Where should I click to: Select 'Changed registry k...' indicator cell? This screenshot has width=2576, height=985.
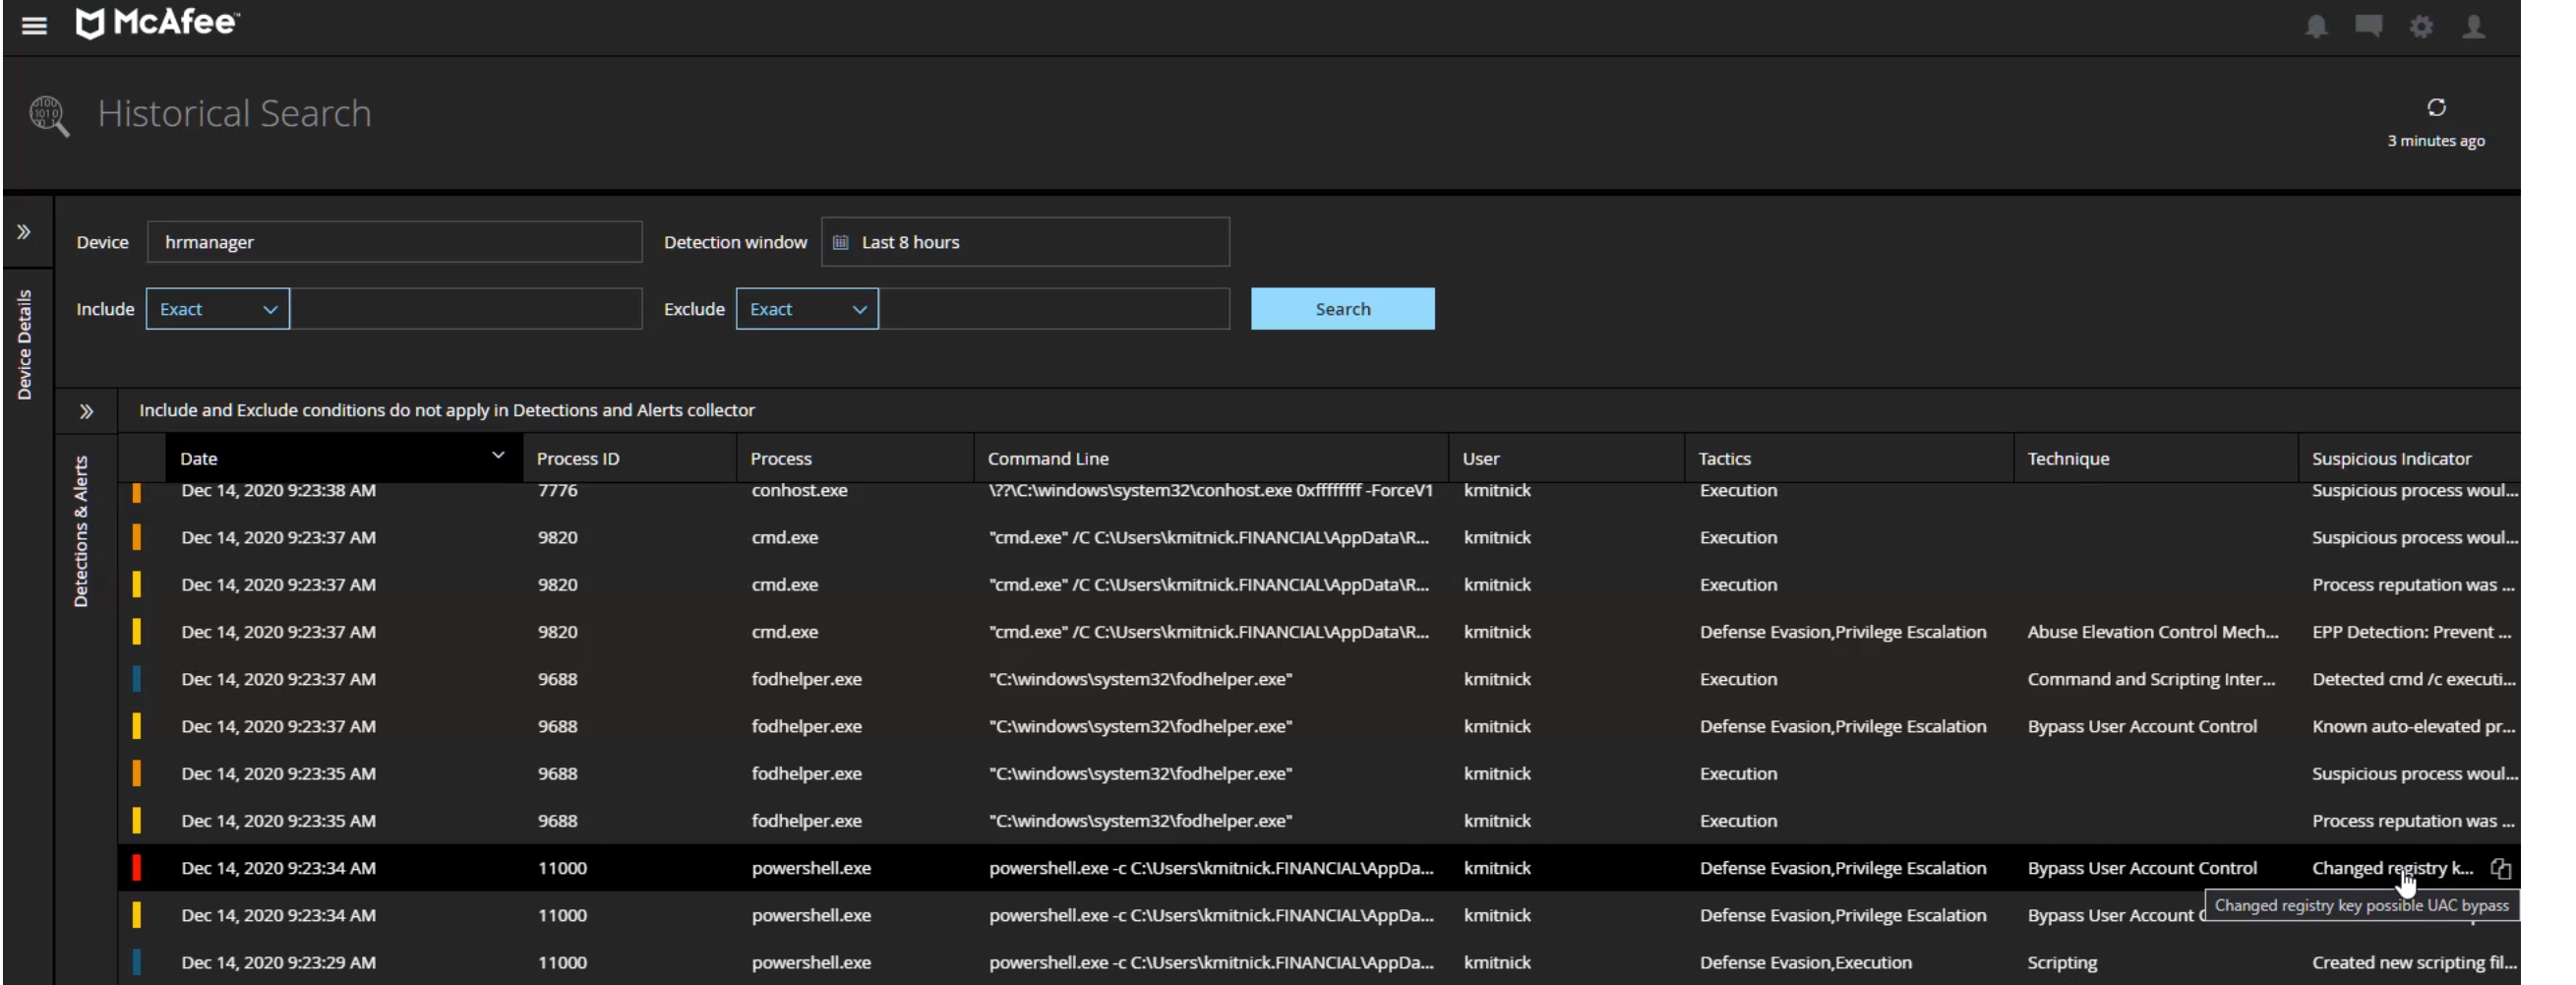pos(2392,868)
